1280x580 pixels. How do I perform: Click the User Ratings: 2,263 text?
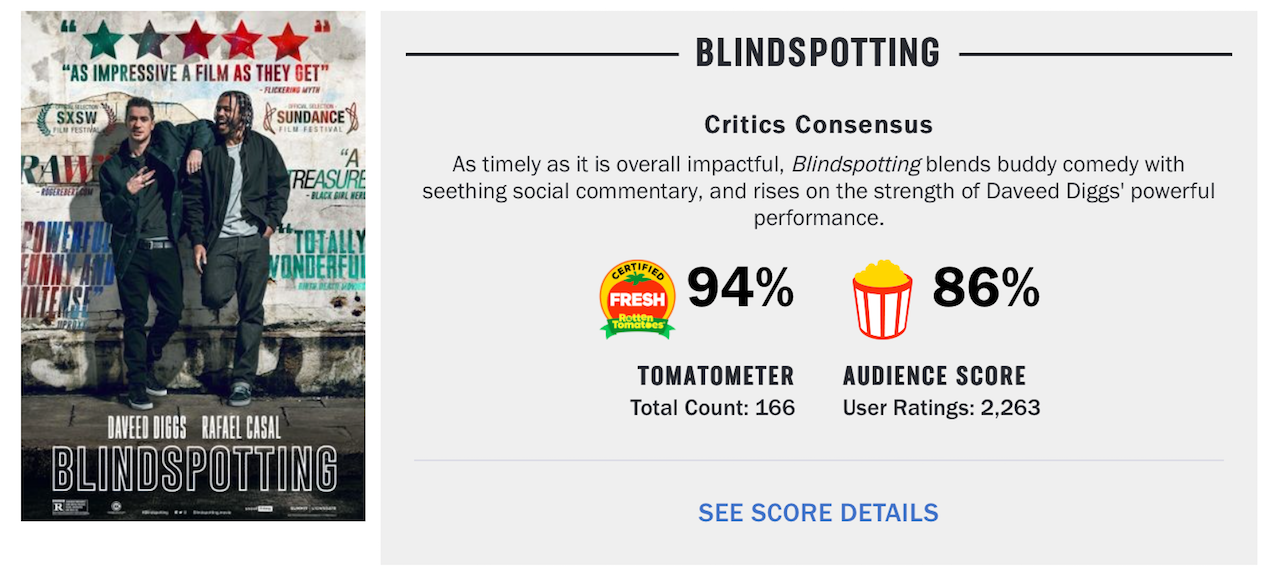click(x=942, y=408)
